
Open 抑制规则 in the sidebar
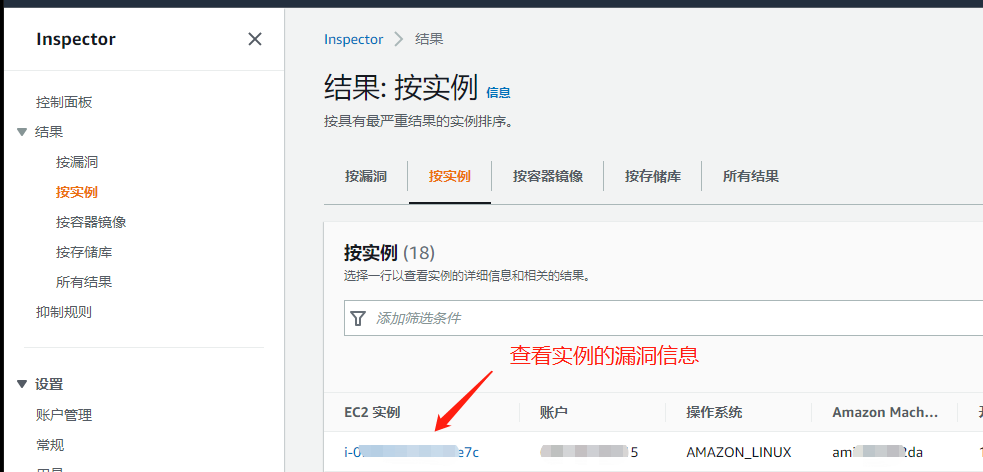pos(64,312)
